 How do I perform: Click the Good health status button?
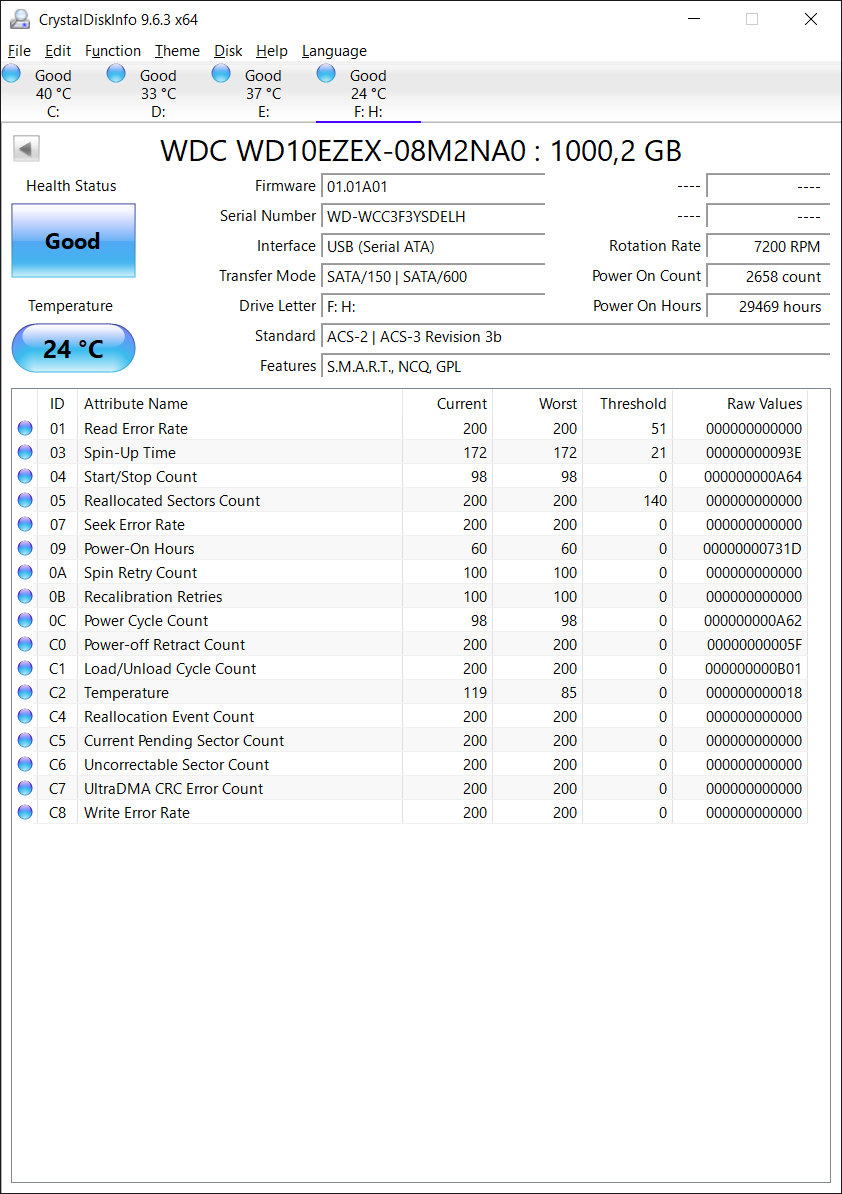(x=73, y=241)
